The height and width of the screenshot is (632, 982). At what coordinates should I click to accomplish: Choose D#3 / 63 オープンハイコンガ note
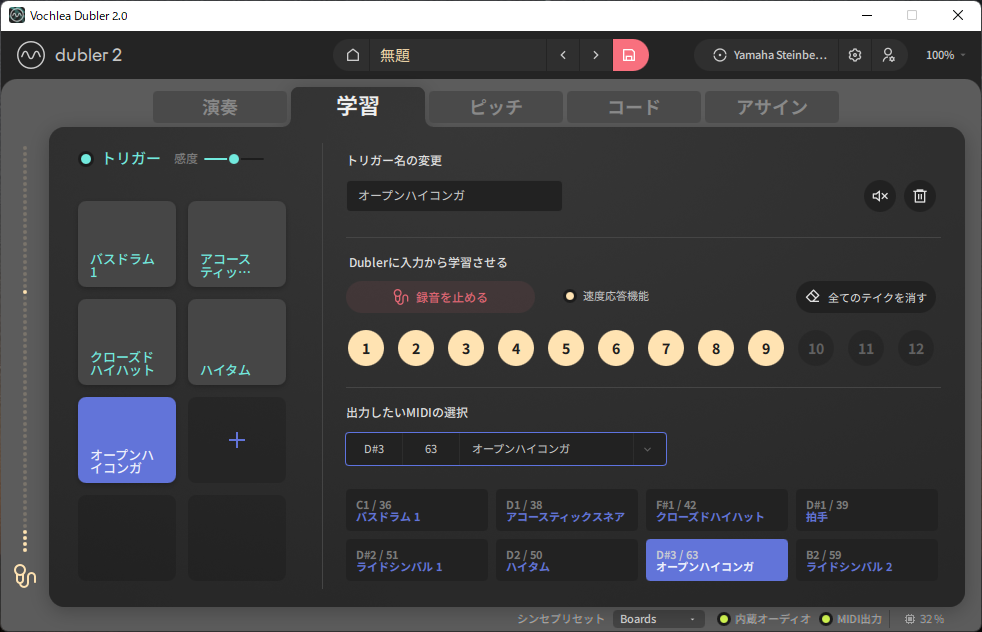(x=717, y=560)
